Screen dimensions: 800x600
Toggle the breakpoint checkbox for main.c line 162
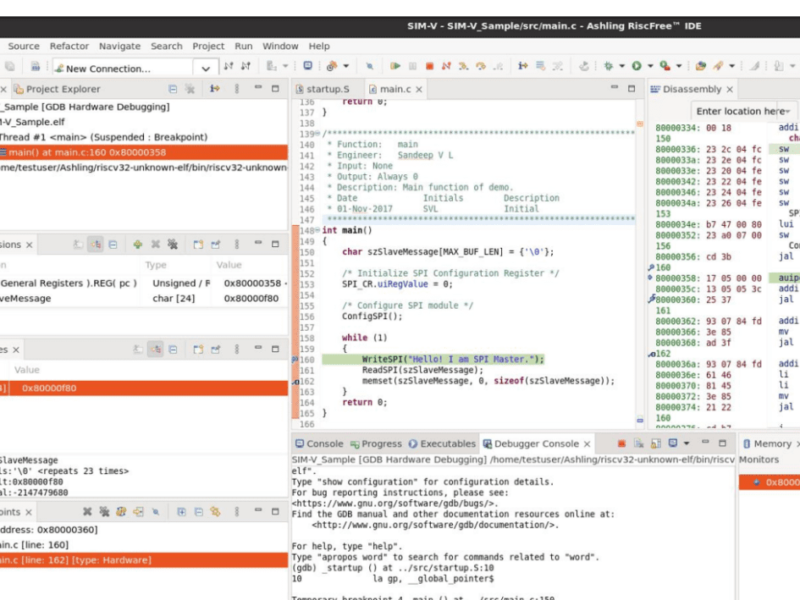[5, 561]
